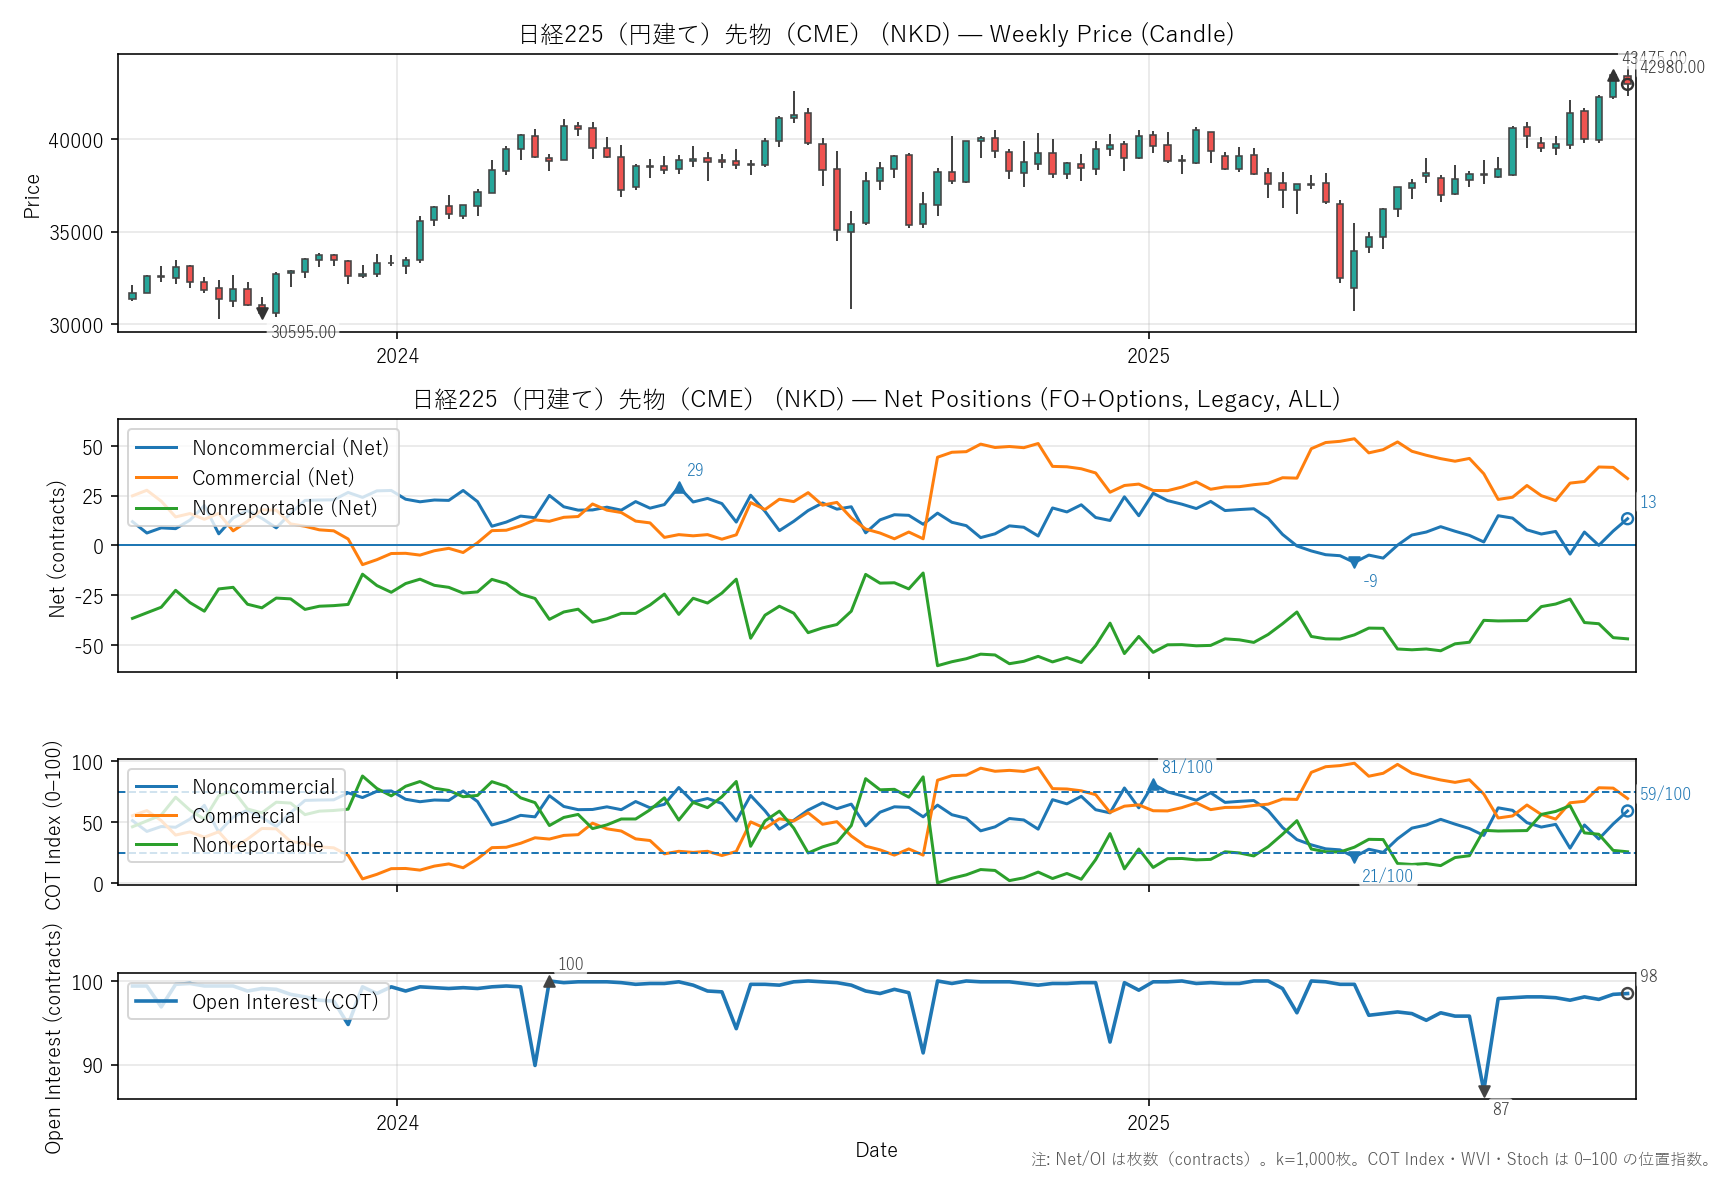Image resolution: width=1728 pixels, height=1180 pixels.
Task: Click the circle marker at latest net value 13
Action: coord(1627,519)
